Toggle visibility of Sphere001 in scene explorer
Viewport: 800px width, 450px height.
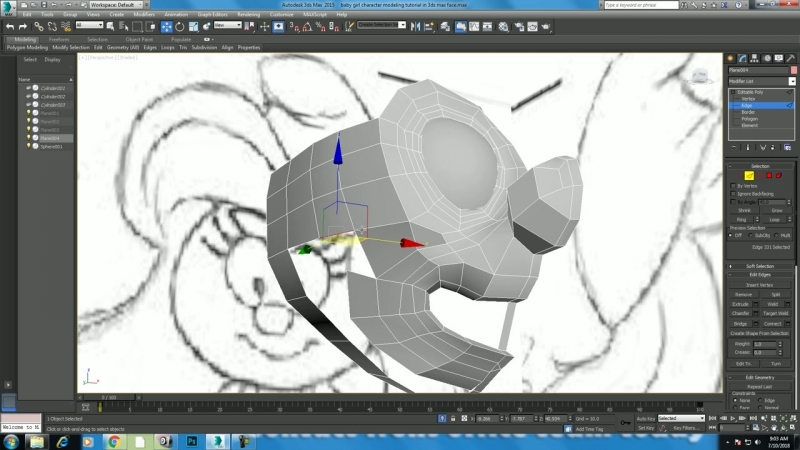(29, 146)
